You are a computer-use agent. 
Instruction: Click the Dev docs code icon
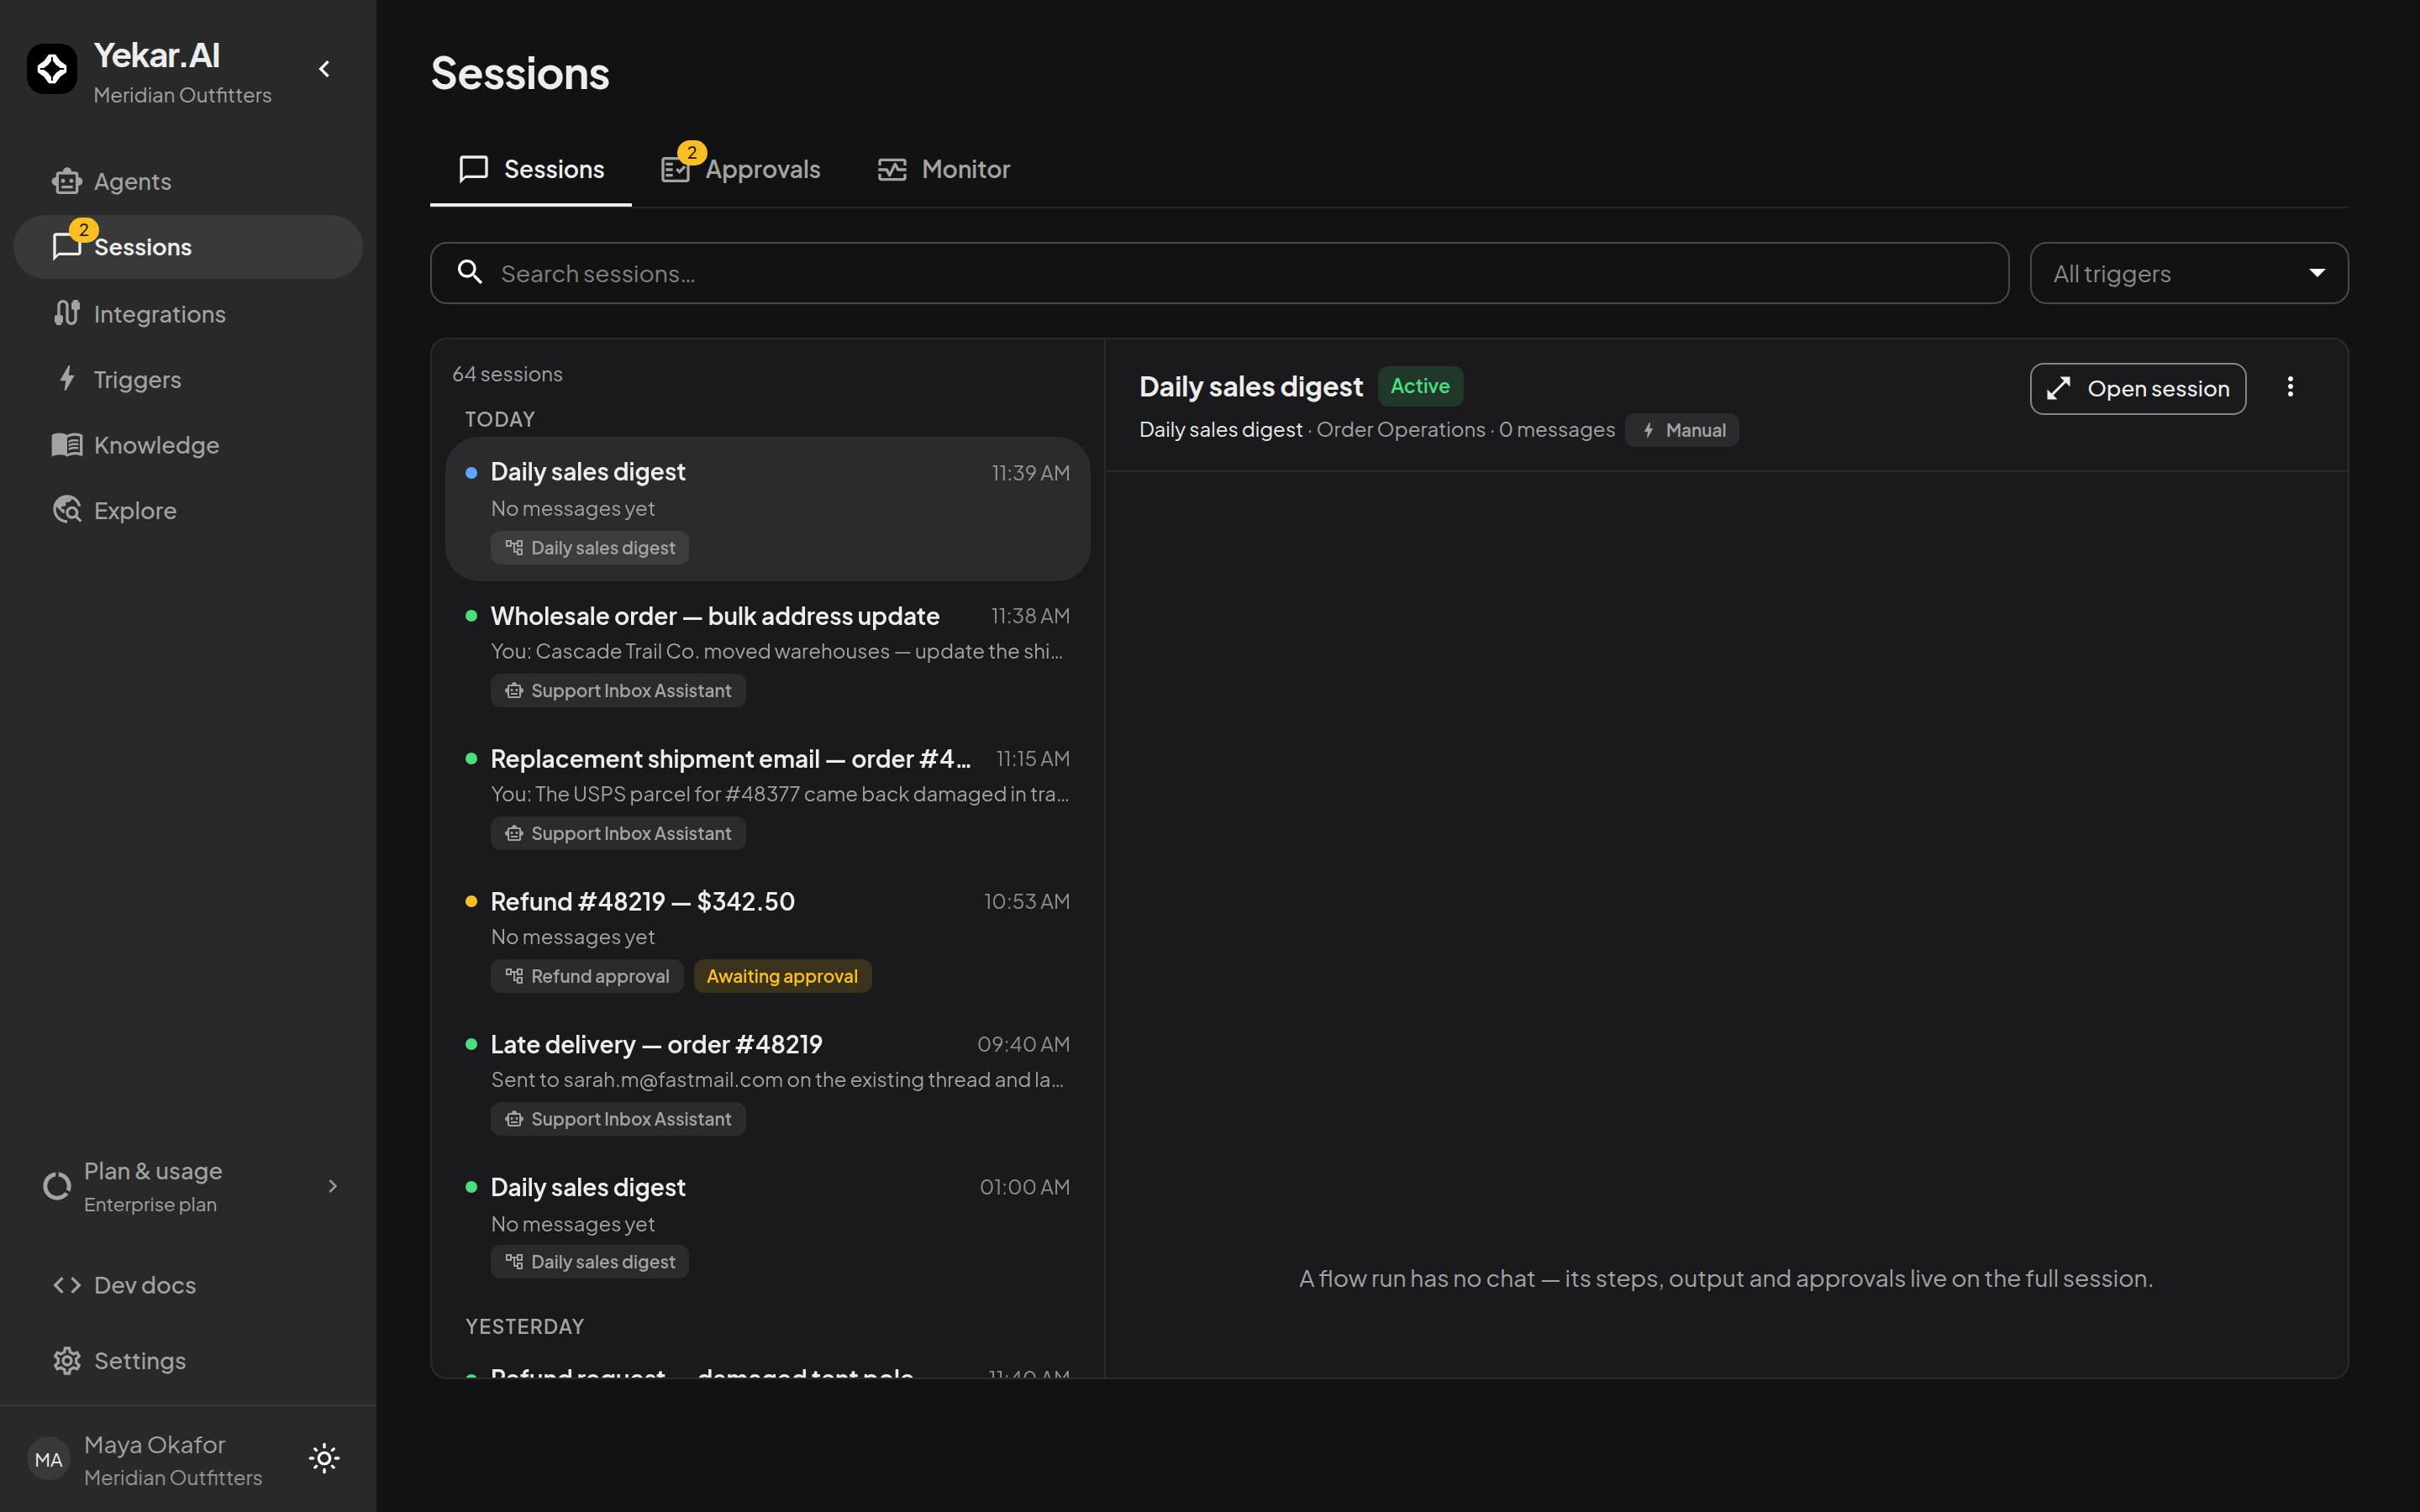point(67,1285)
